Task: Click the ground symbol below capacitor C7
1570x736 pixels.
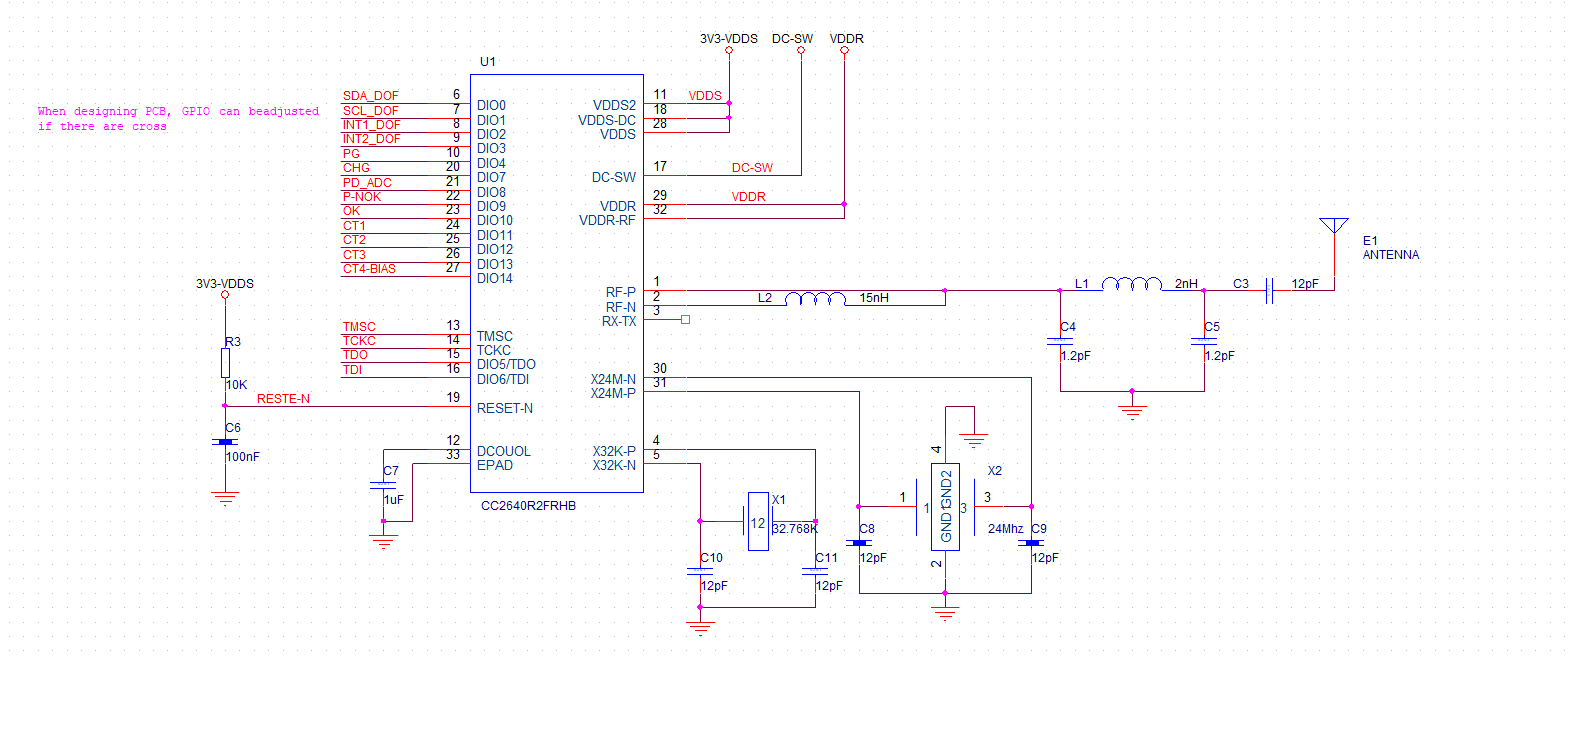Action: [x=383, y=542]
